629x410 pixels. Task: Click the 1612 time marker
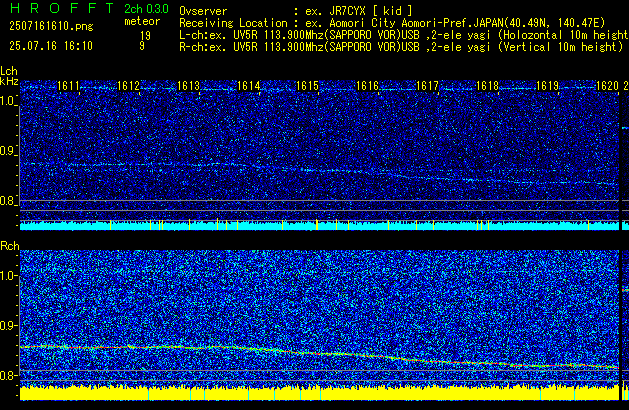pyautogui.click(x=128, y=86)
